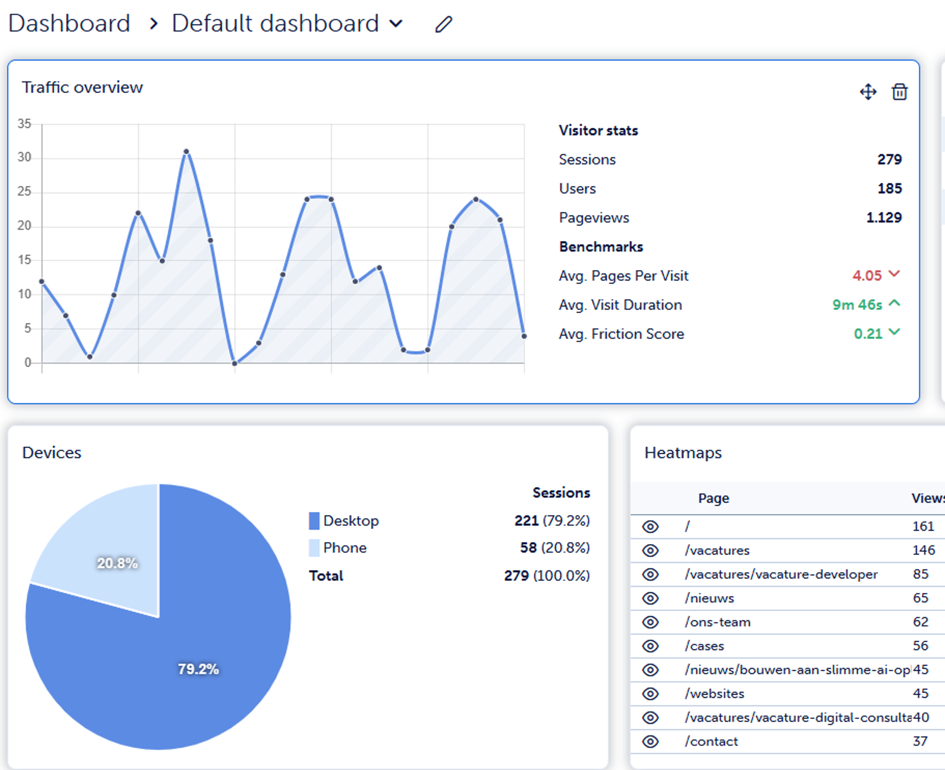Click the Avg. Friction Score label

point(621,334)
